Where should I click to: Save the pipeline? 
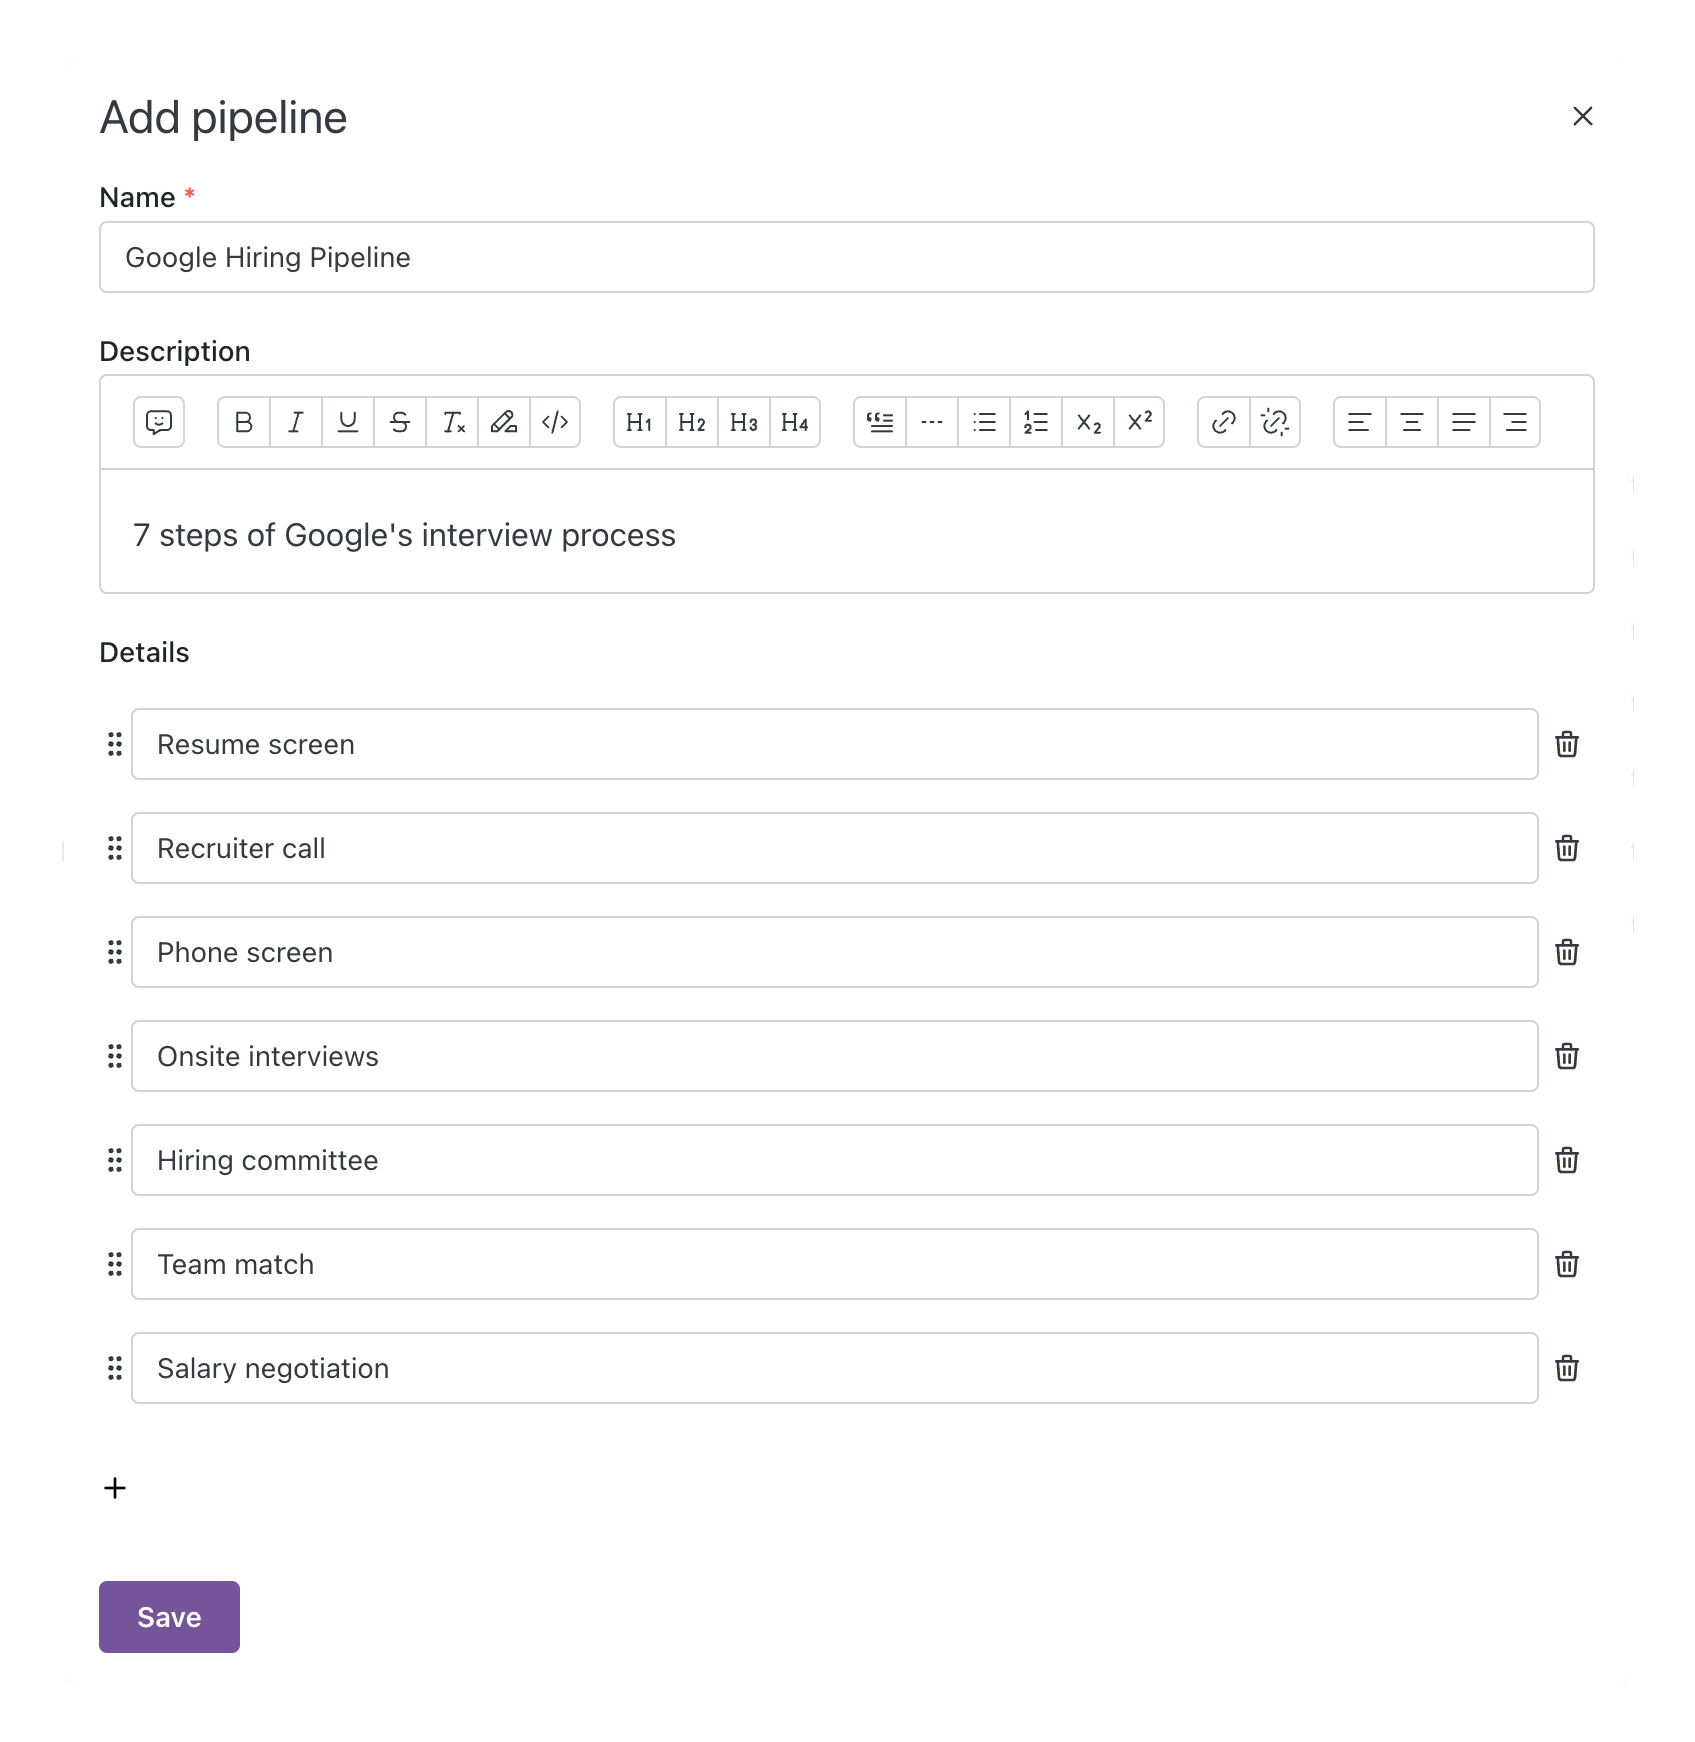click(x=169, y=1617)
